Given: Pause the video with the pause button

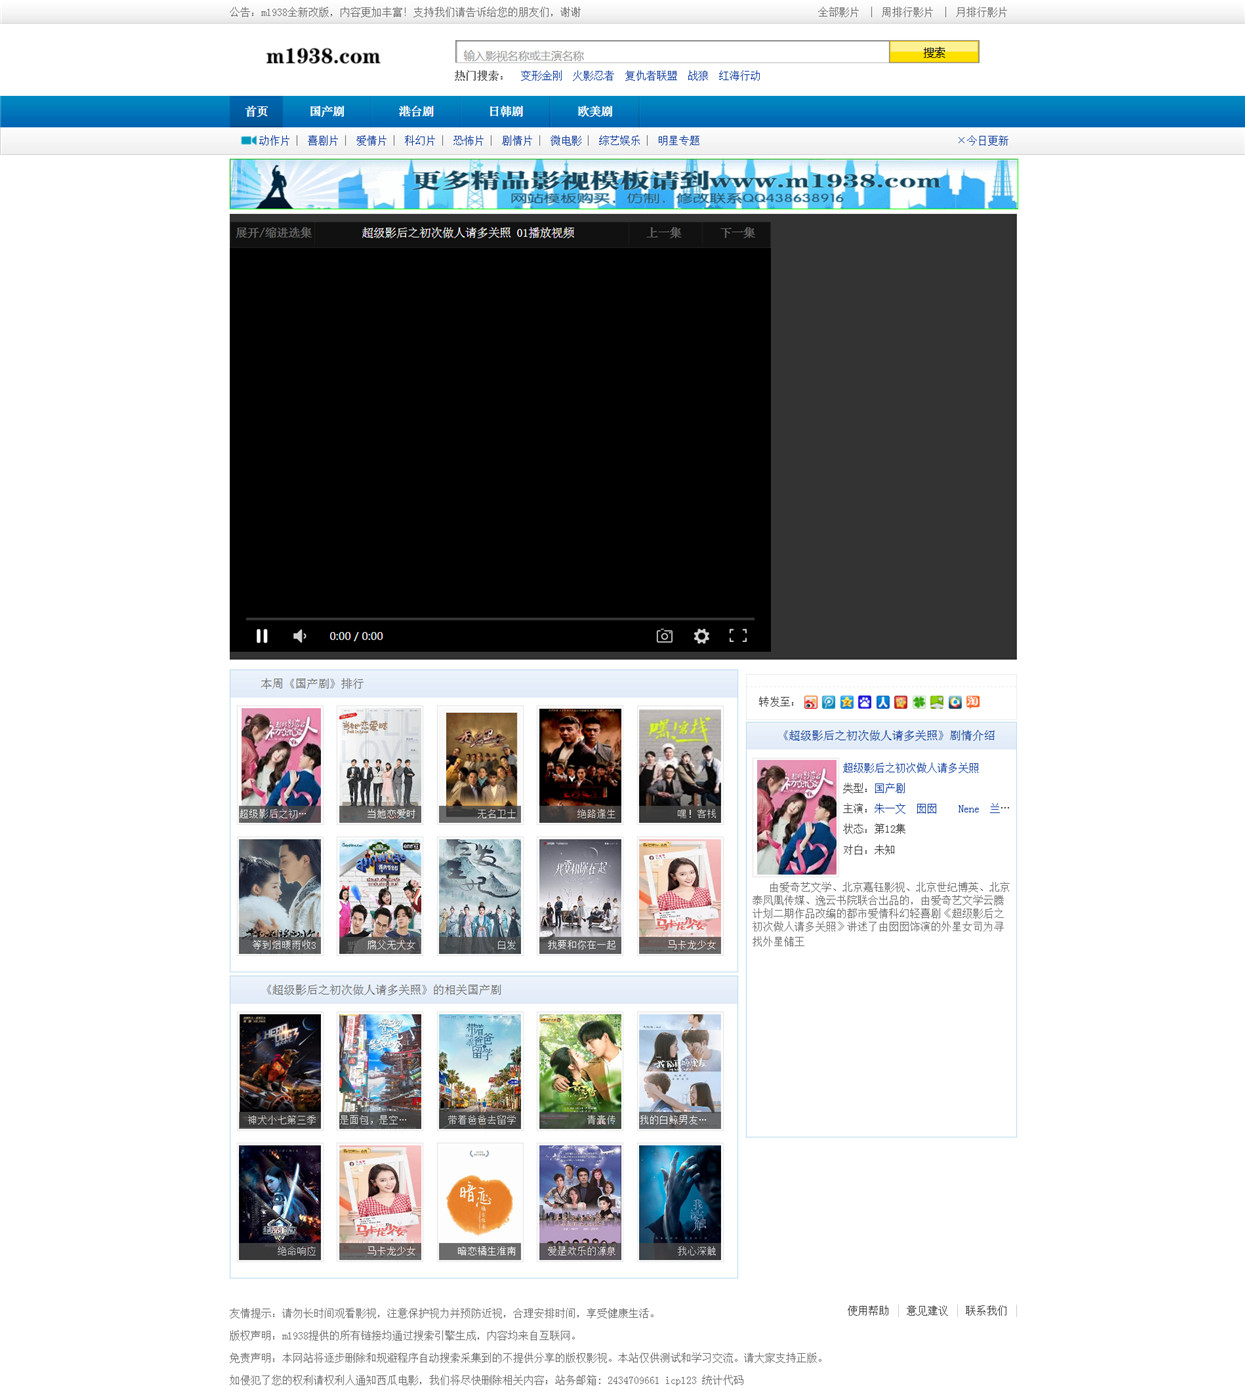Looking at the screenshot, I should [x=262, y=636].
